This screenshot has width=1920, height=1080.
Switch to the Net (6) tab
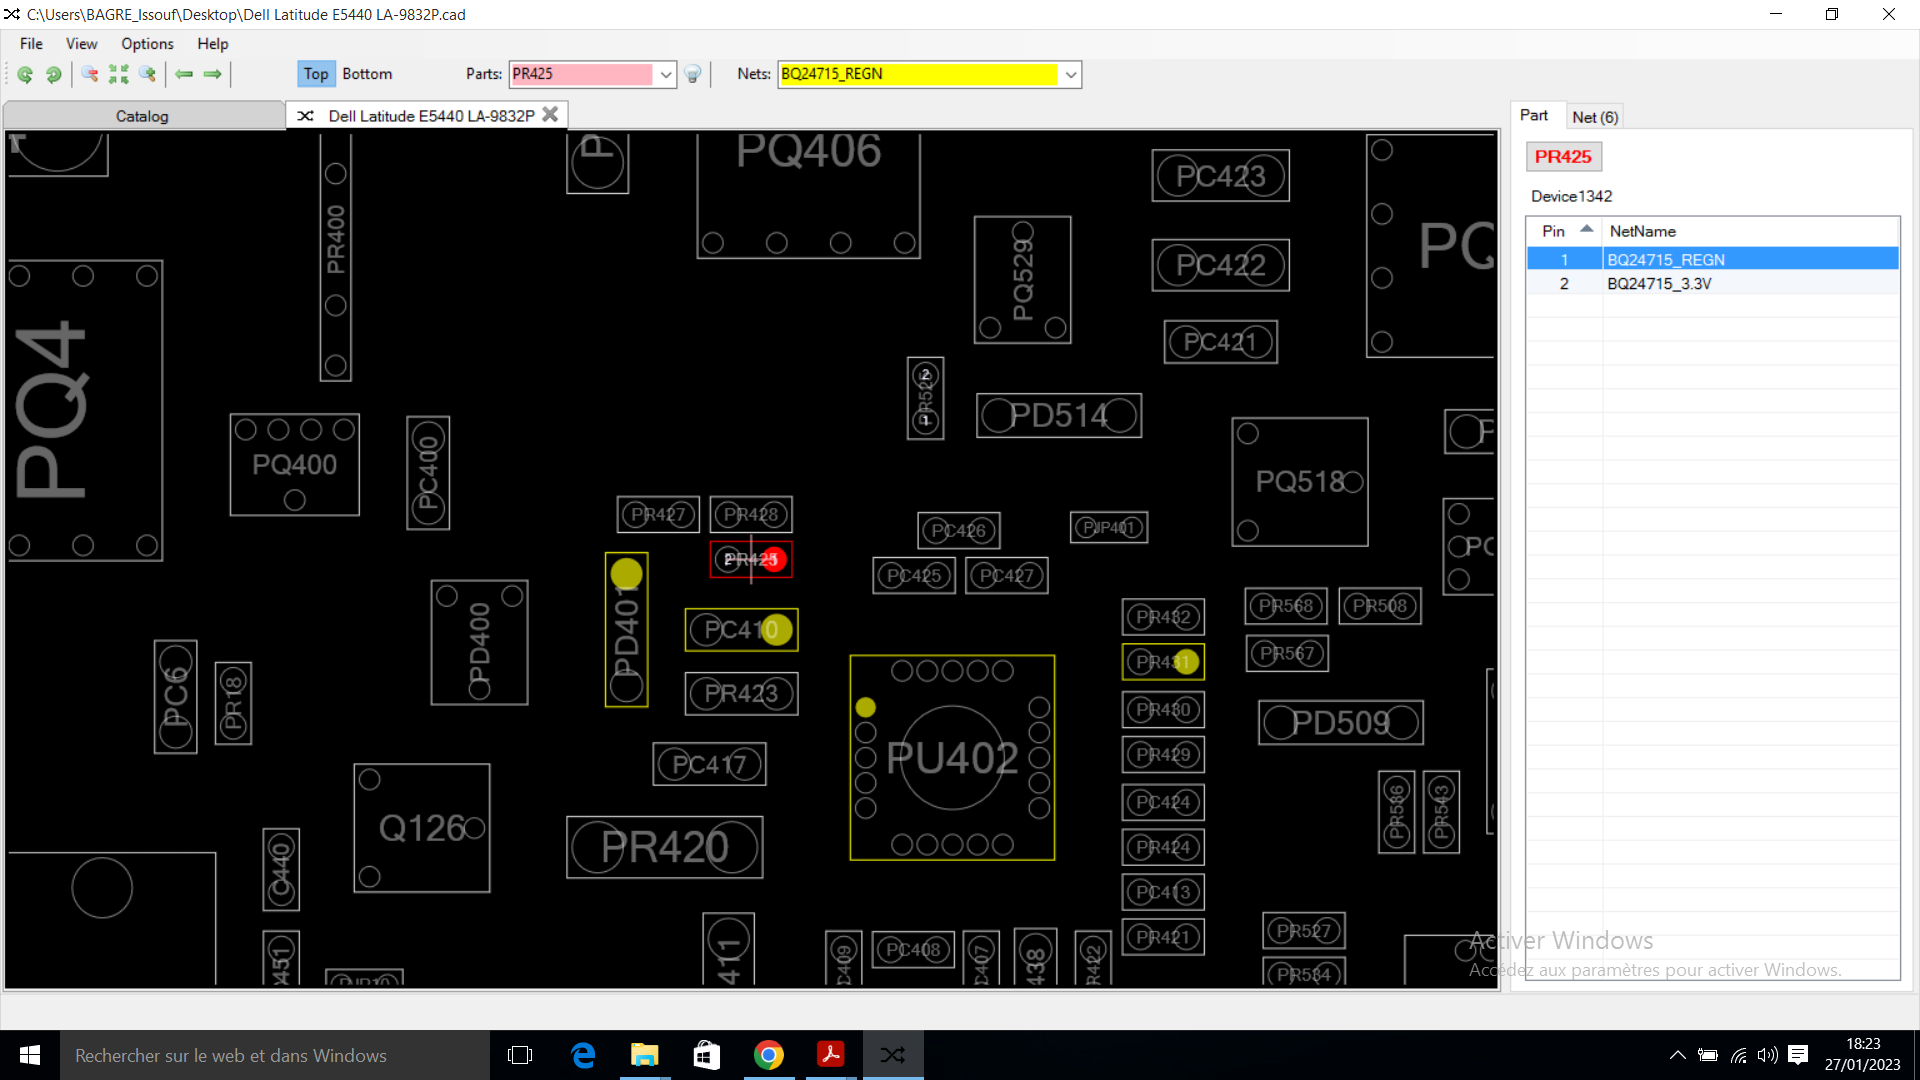[x=1594, y=117]
